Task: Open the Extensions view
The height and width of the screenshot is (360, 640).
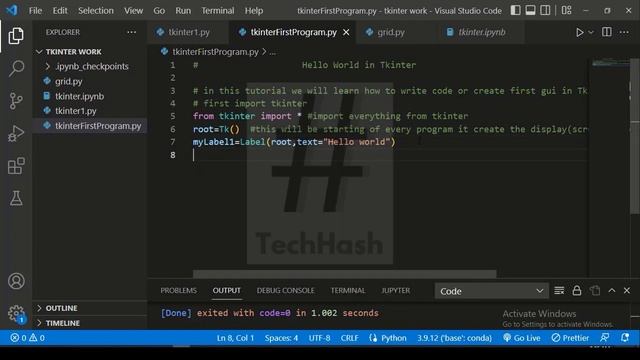Action: coord(16,166)
